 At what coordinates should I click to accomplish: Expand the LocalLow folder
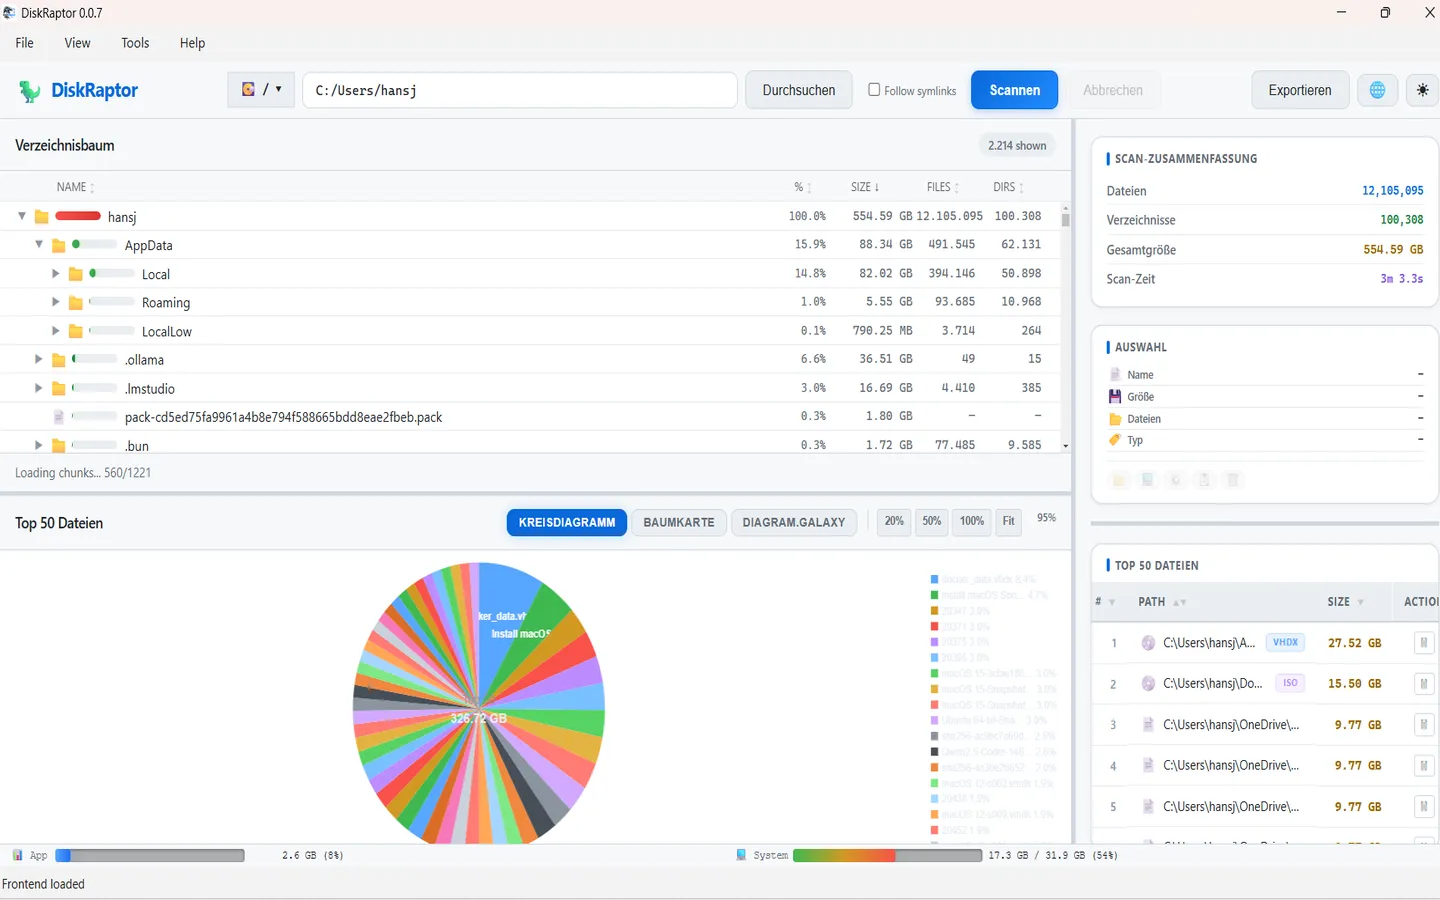pos(56,331)
